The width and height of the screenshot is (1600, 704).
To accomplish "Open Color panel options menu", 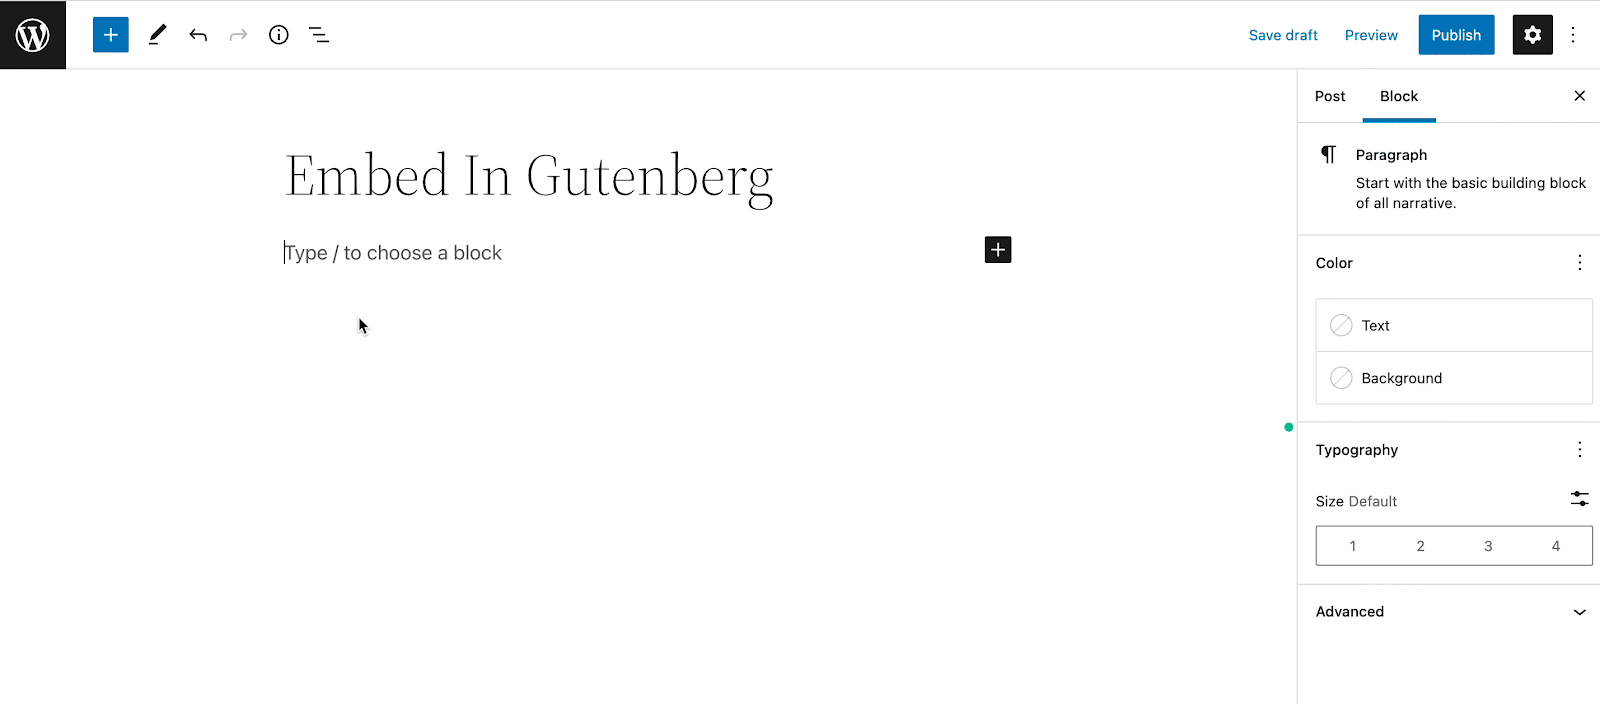I will [1580, 263].
